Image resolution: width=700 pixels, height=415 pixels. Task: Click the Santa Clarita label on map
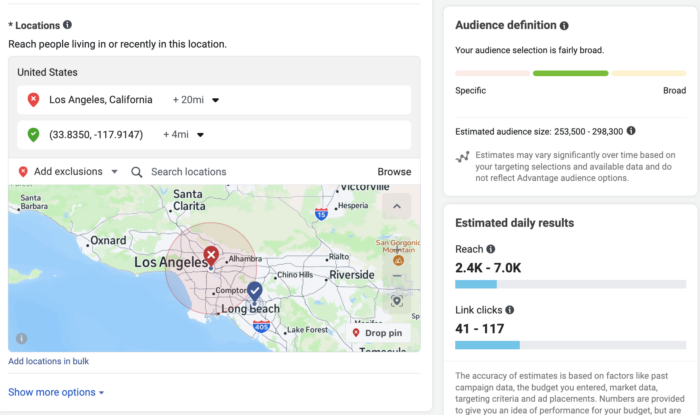coord(189,200)
